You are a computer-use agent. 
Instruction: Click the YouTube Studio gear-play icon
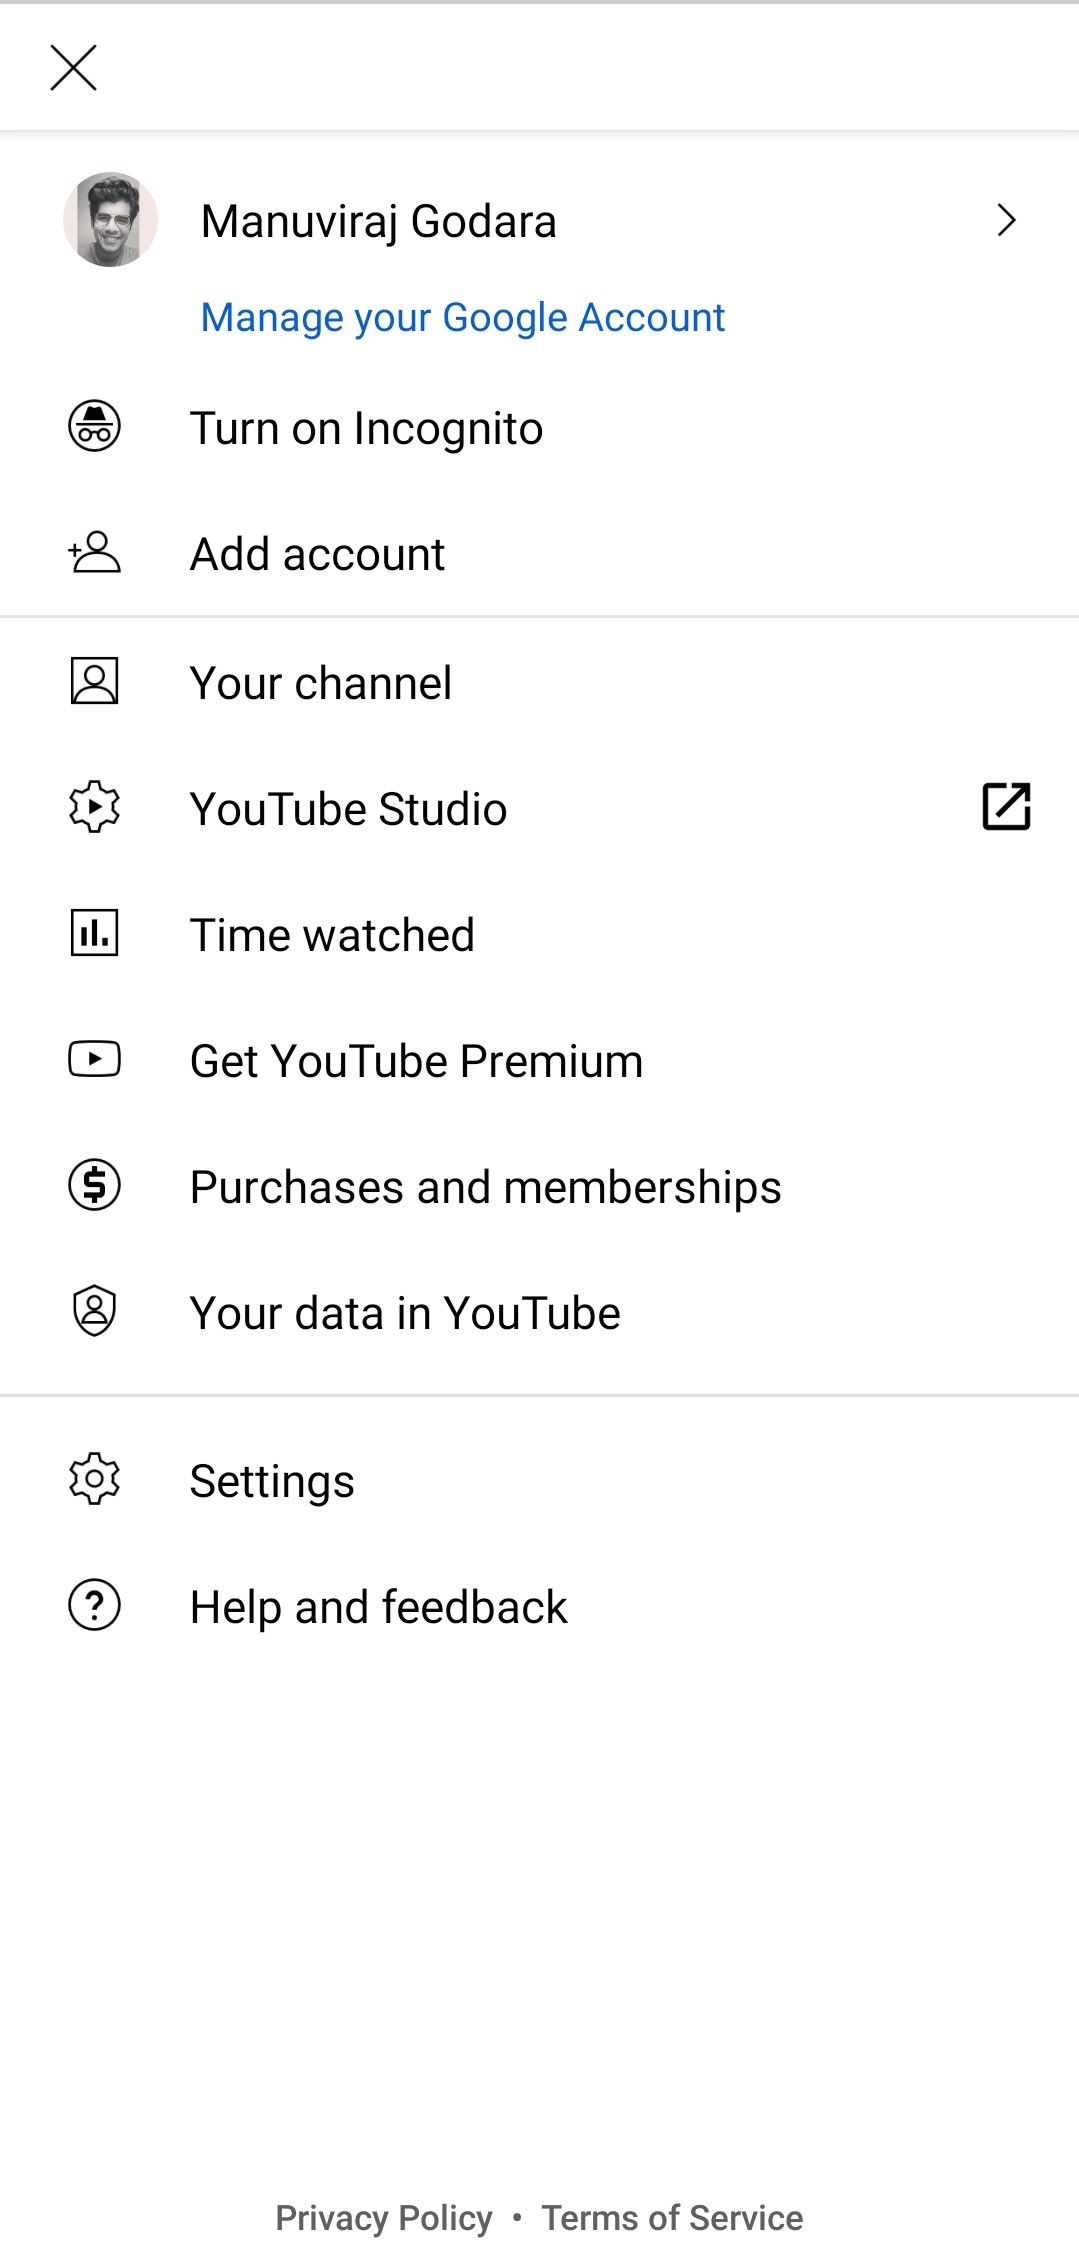click(94, 807)
